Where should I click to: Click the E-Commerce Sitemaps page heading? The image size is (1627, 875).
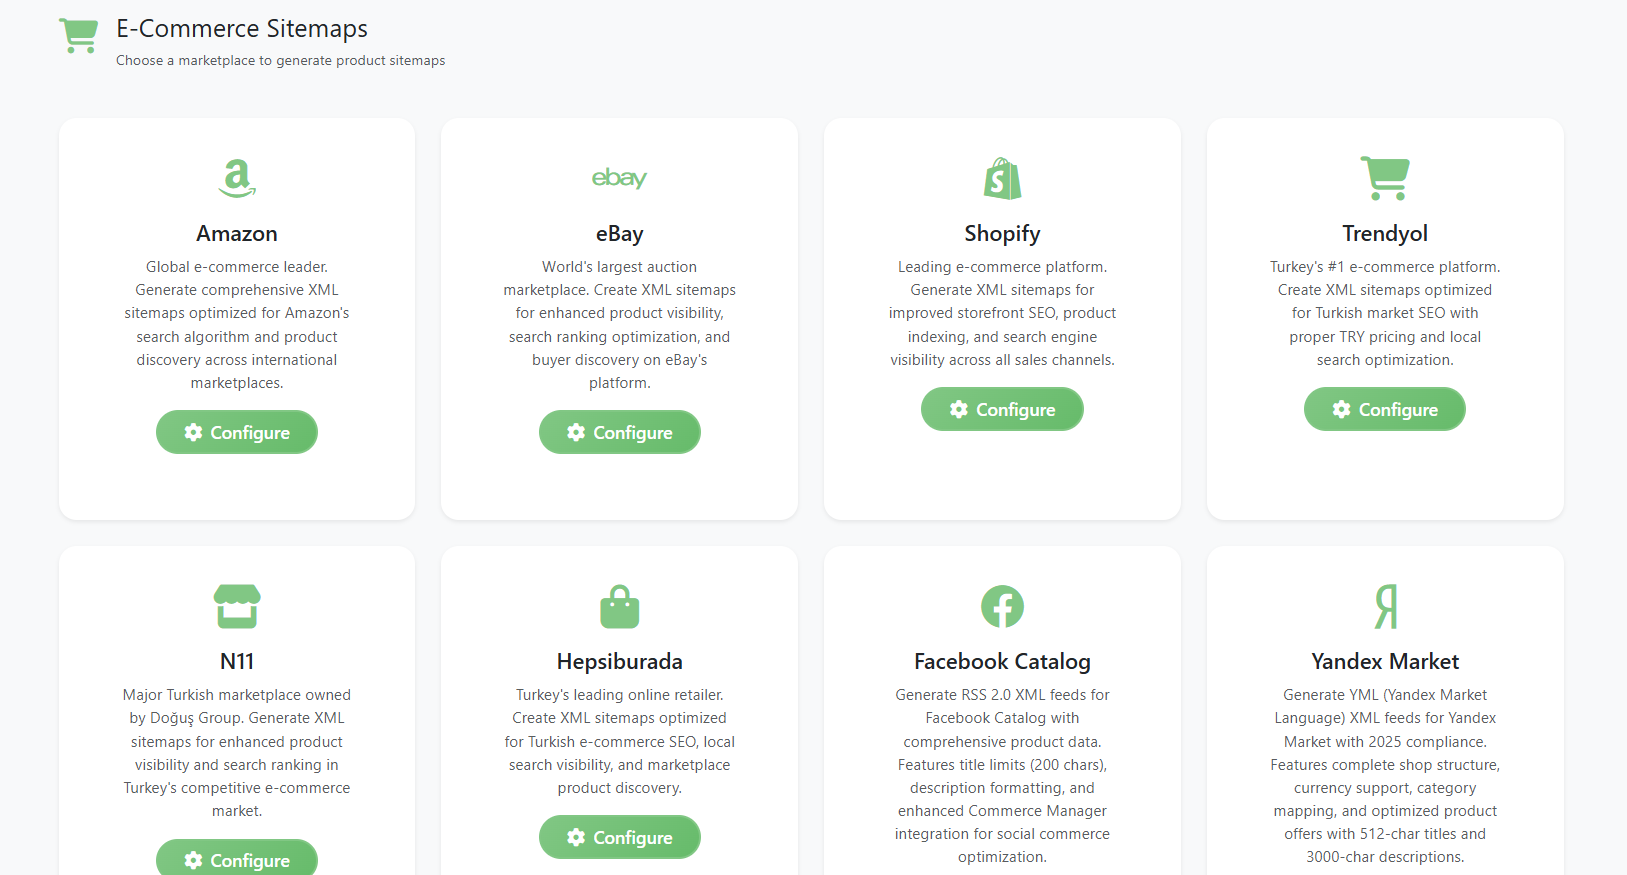(x=242, y=29)
